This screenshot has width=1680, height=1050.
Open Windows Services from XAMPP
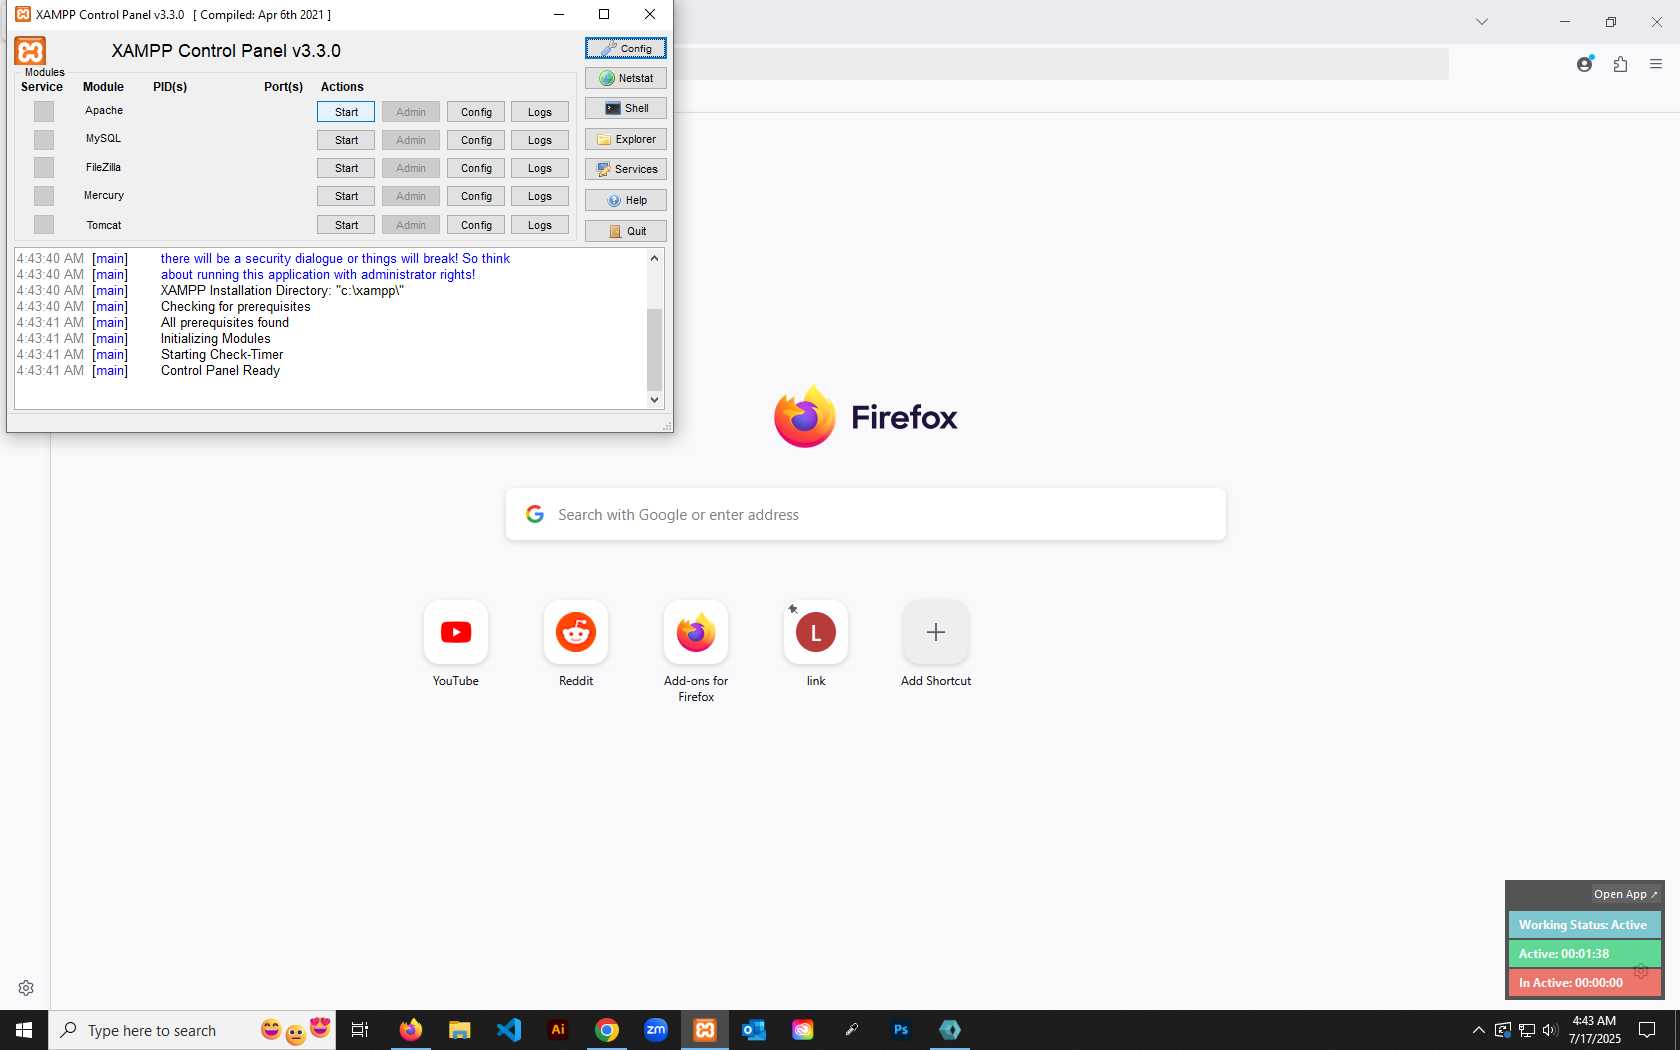626,169
